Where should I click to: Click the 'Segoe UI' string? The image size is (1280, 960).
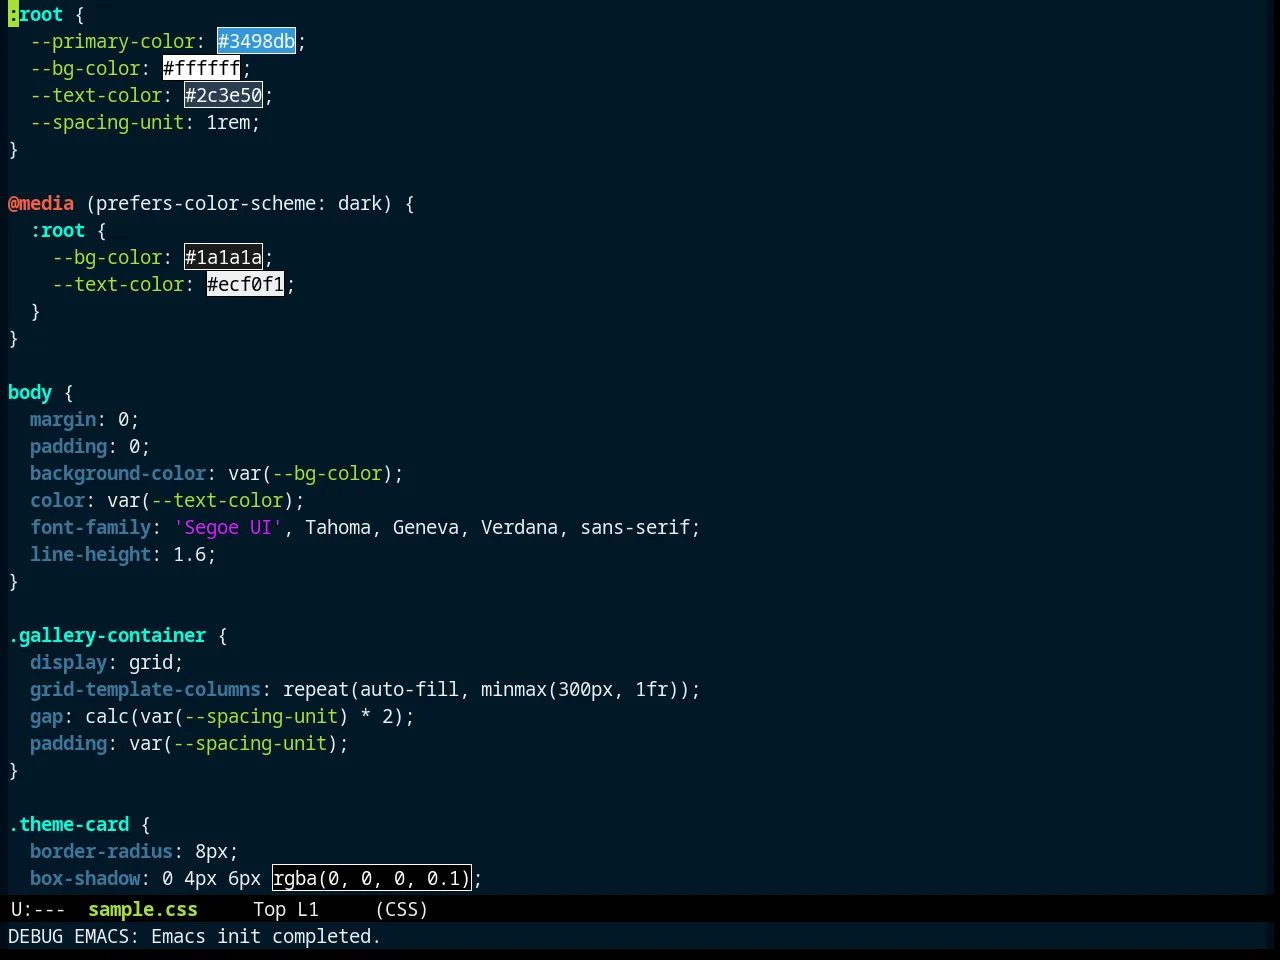coord(228,527)
